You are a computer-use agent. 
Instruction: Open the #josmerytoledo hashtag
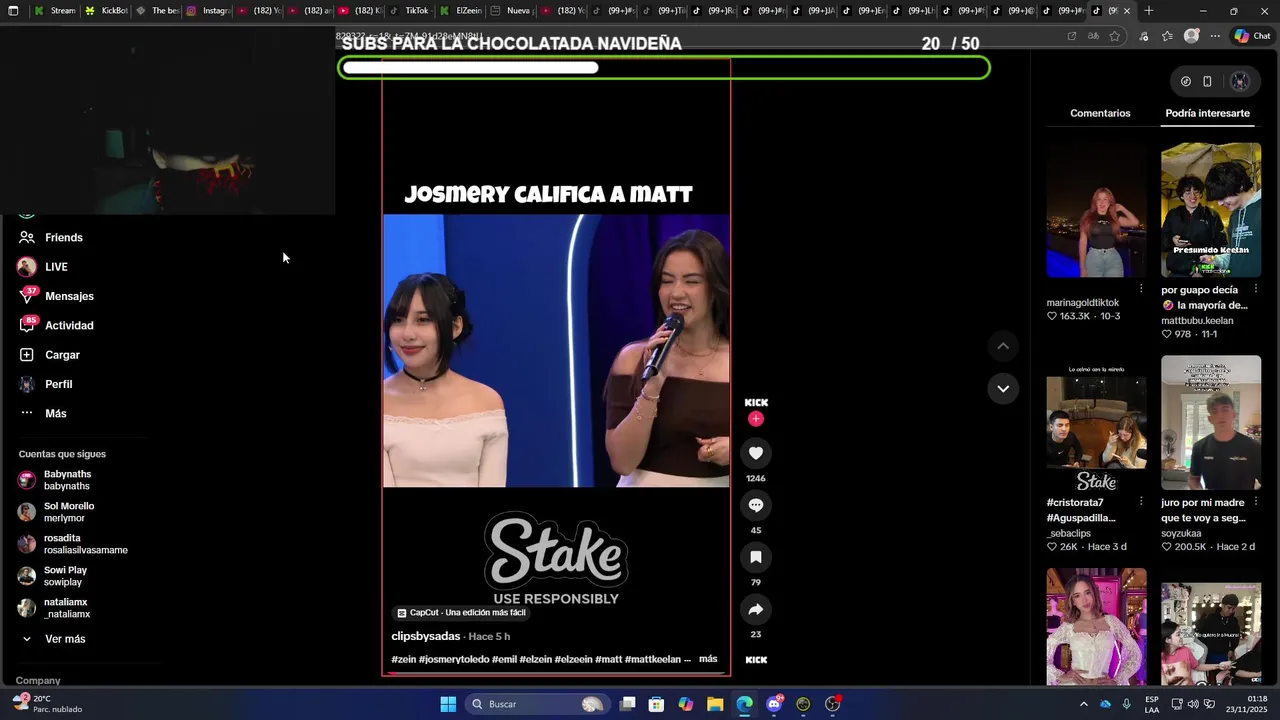click(x=454, y=659)
